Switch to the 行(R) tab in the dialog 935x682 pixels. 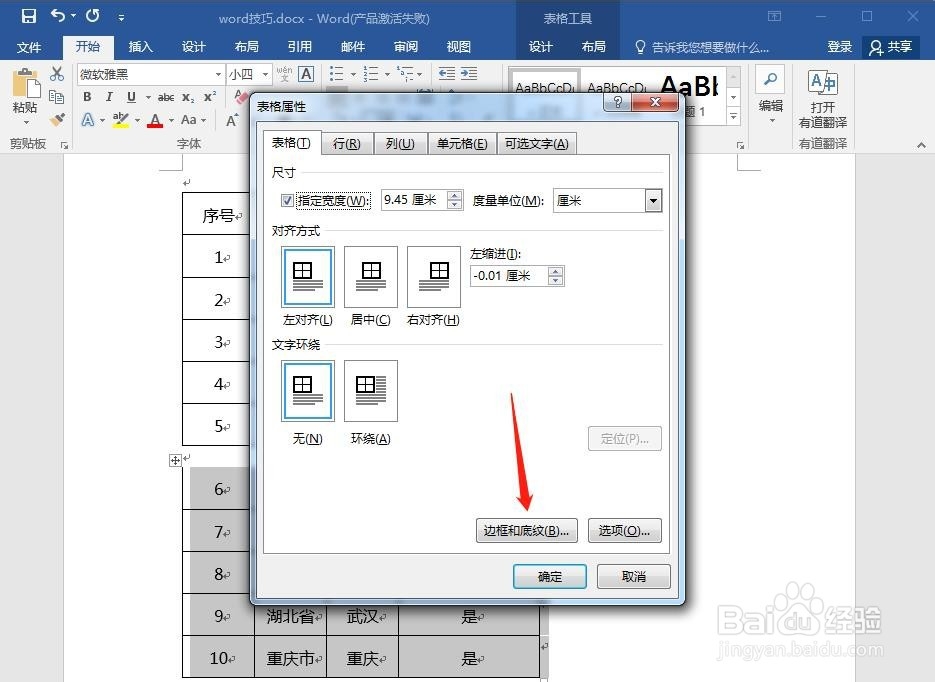pos(347,143)
